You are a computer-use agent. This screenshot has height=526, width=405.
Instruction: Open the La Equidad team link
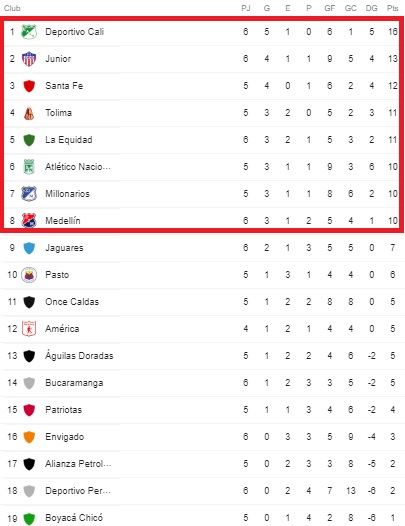[69, 140]
